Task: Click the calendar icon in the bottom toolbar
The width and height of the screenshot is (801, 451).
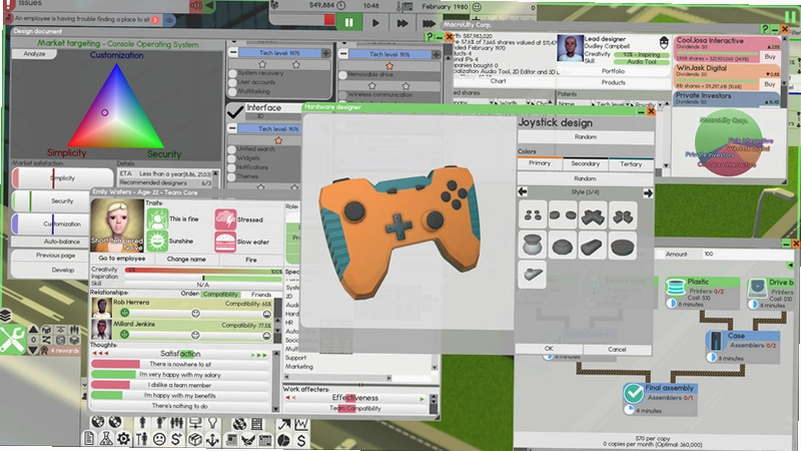Action: click(266, 440)
